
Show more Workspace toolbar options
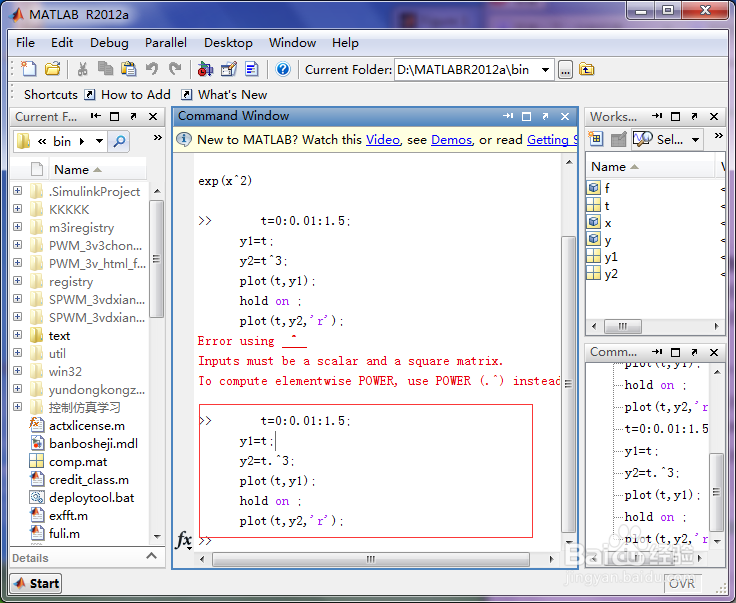(x=718, y=136)
